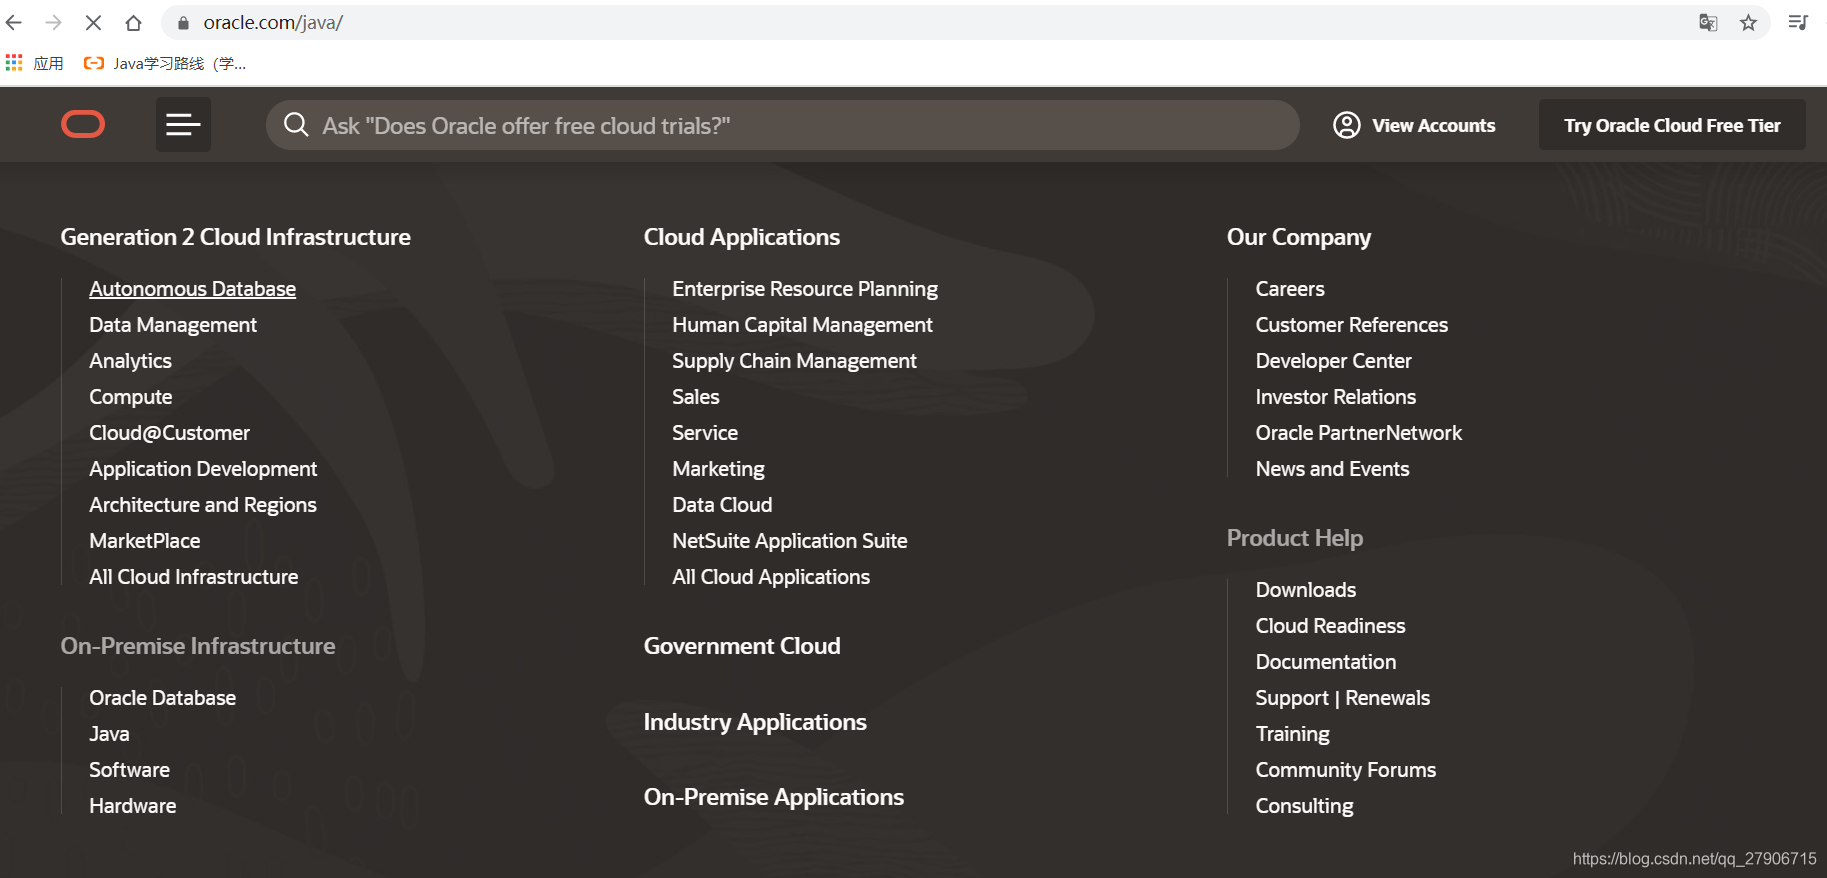Open All Cloud Applications link
The height and width of the screenshot is (878, 1827).
click(x=771, y=577)
